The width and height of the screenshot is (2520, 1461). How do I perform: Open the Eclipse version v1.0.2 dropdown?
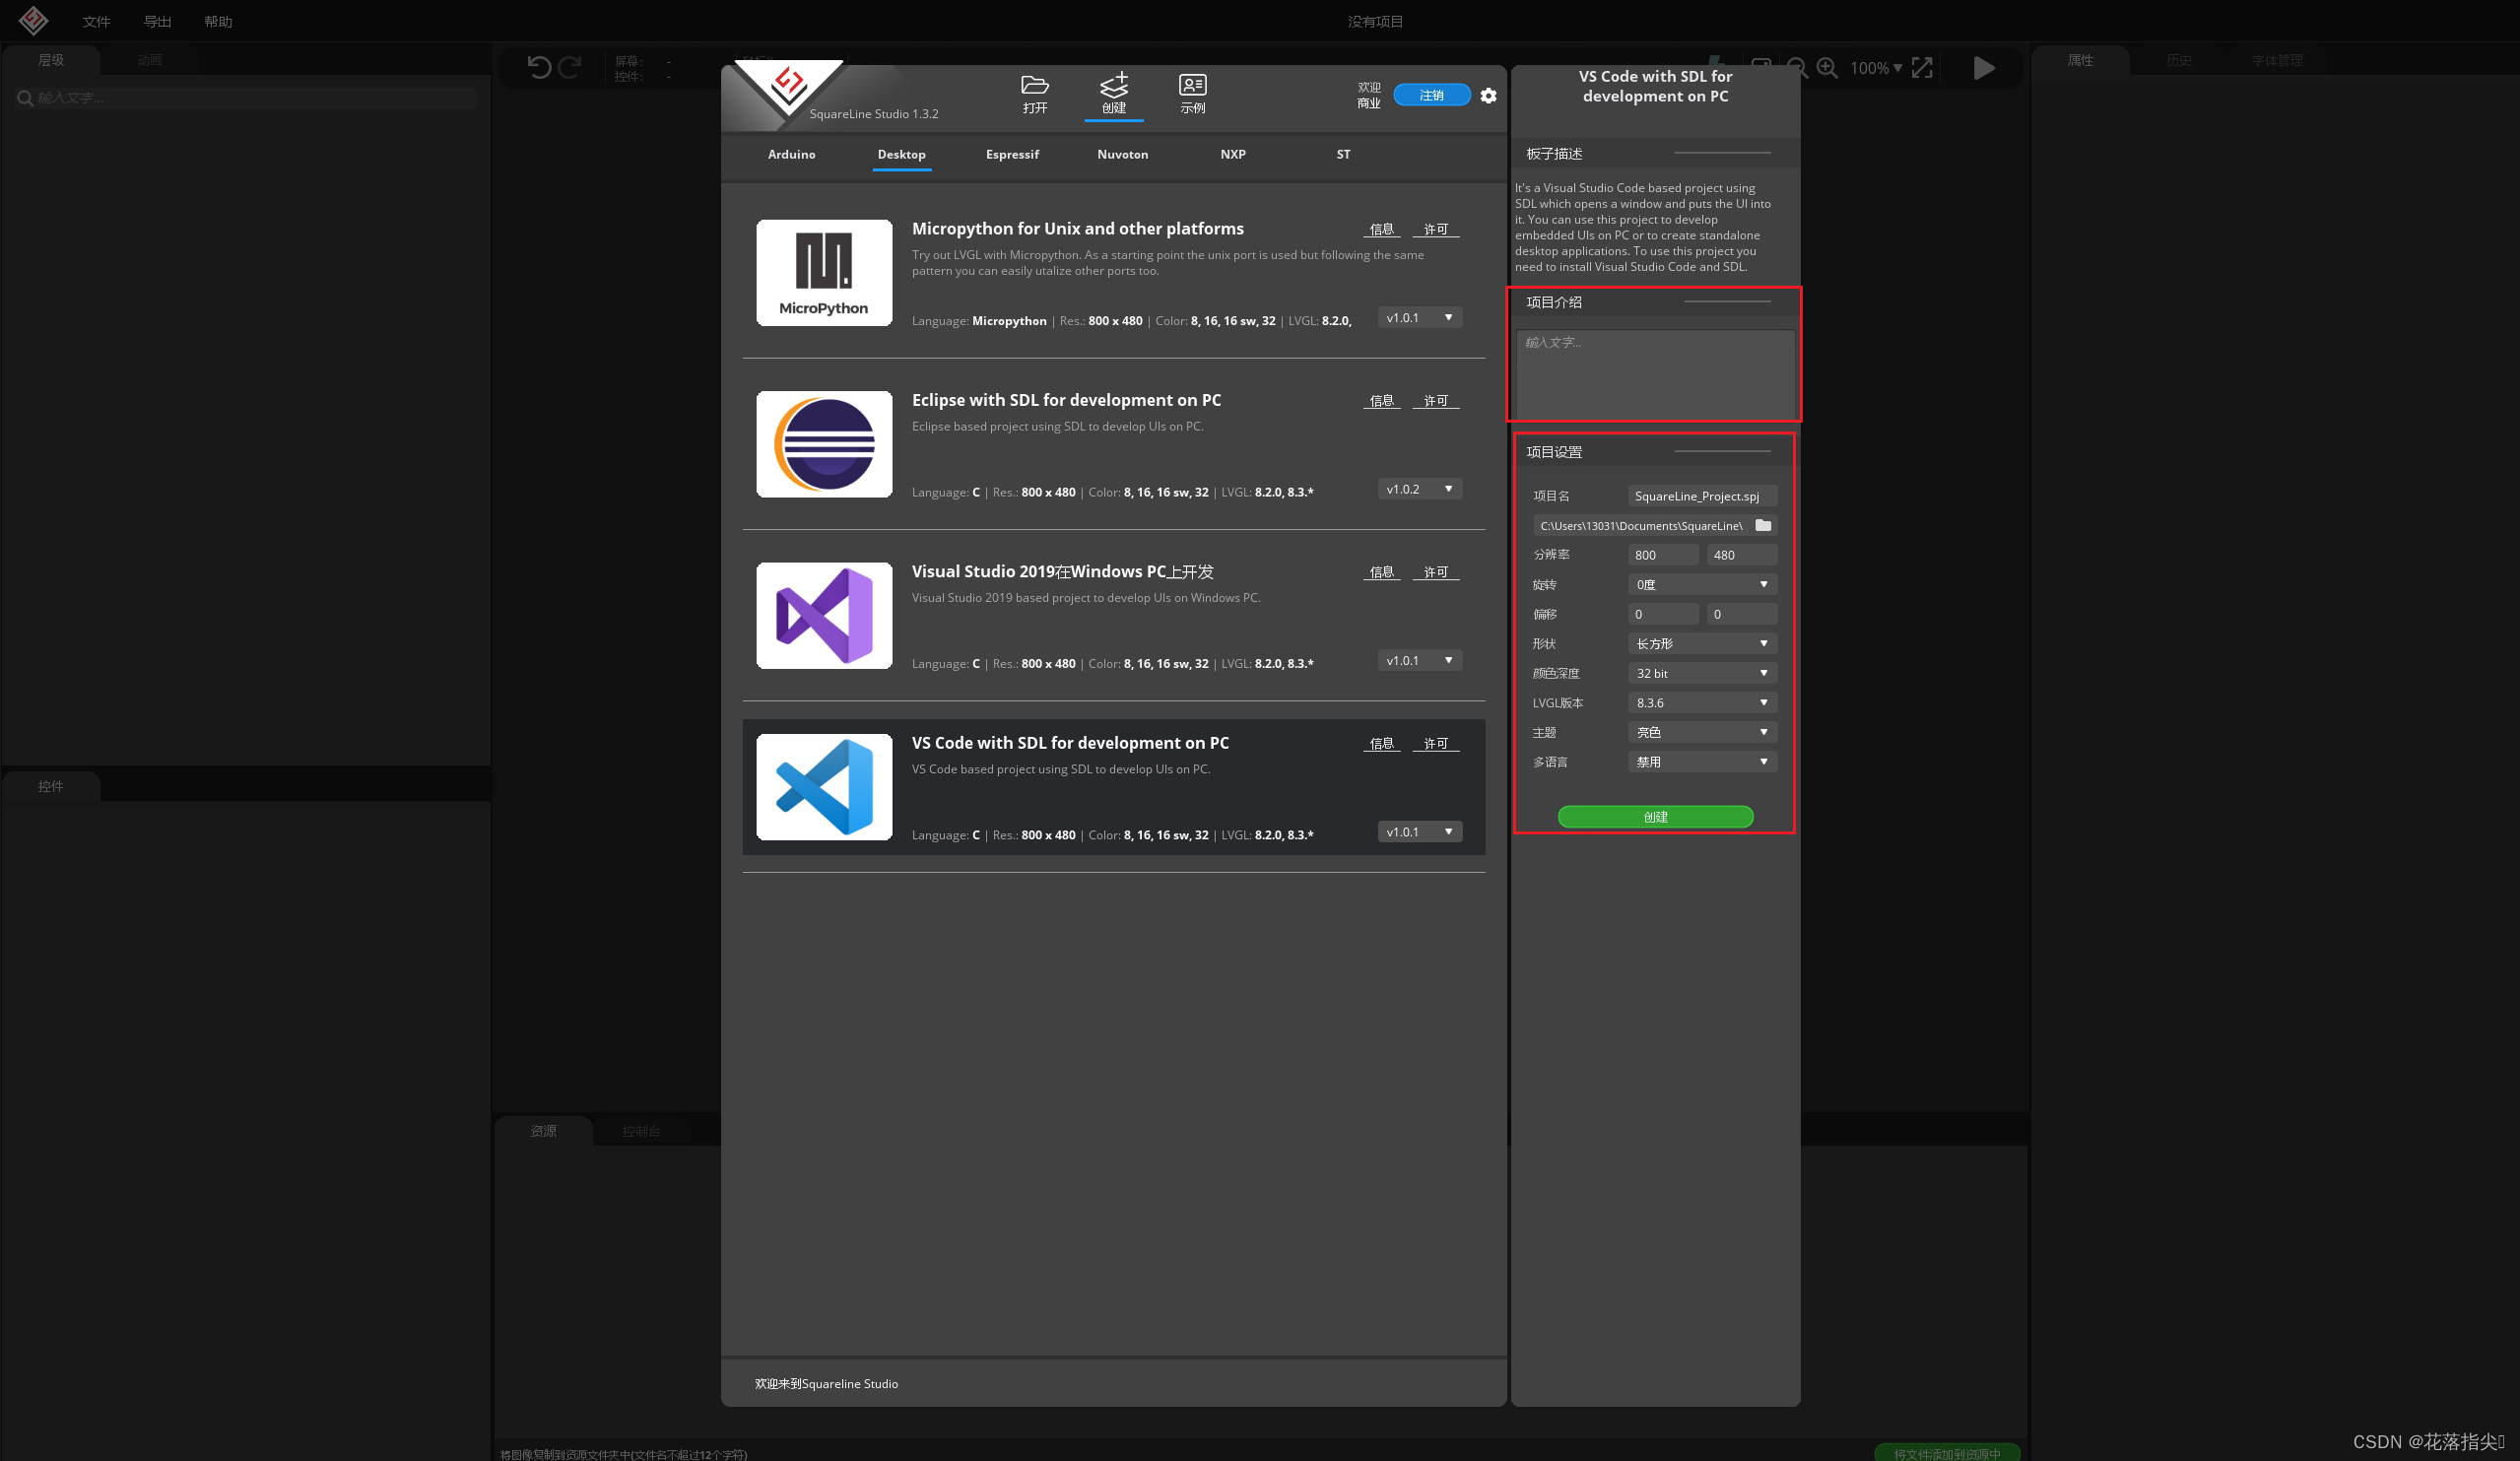tap(1419, 489)
